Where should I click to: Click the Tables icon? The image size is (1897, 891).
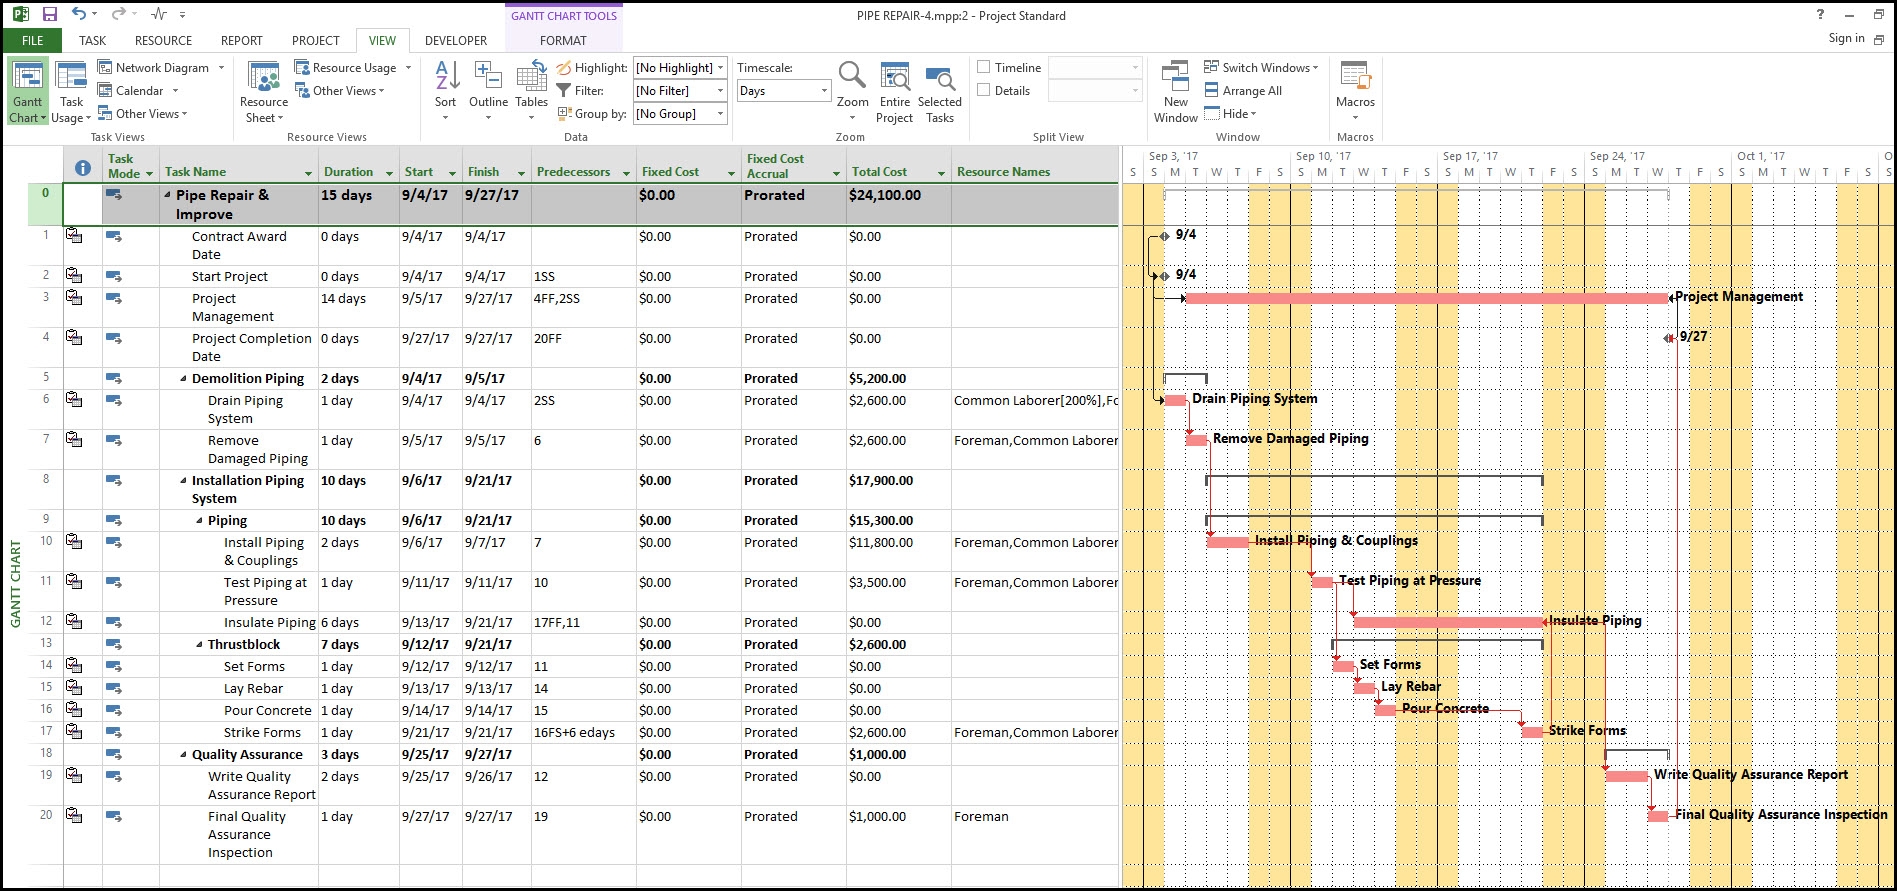point(531,76)
